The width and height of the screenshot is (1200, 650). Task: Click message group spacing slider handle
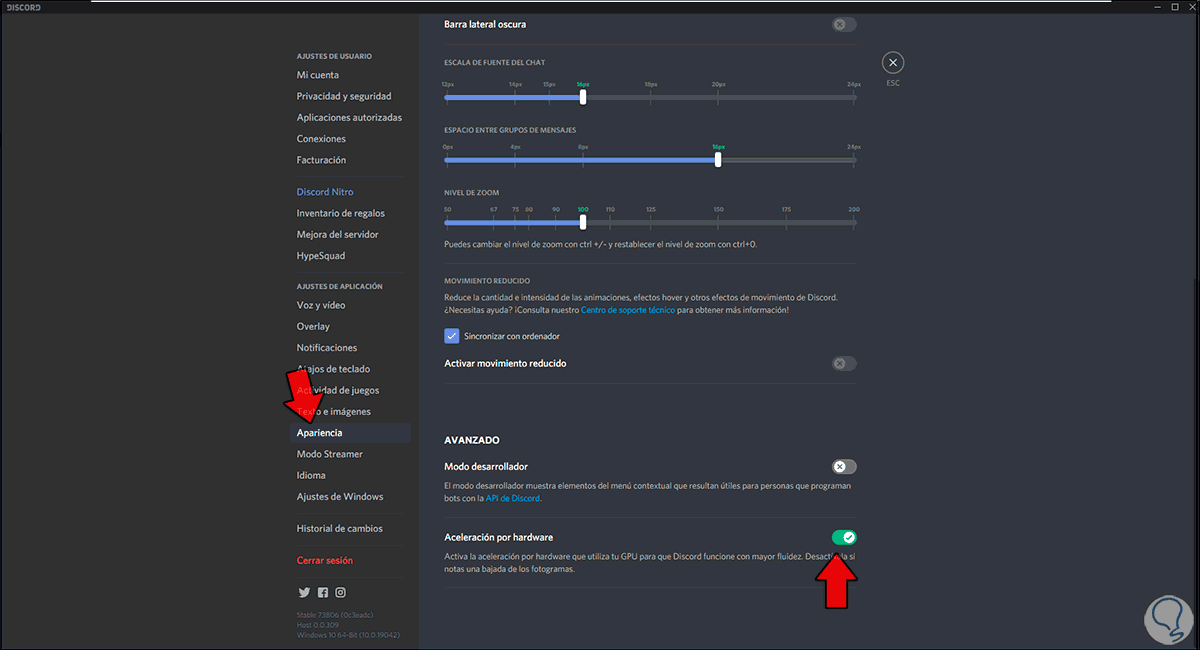click(x=718, y=159)
